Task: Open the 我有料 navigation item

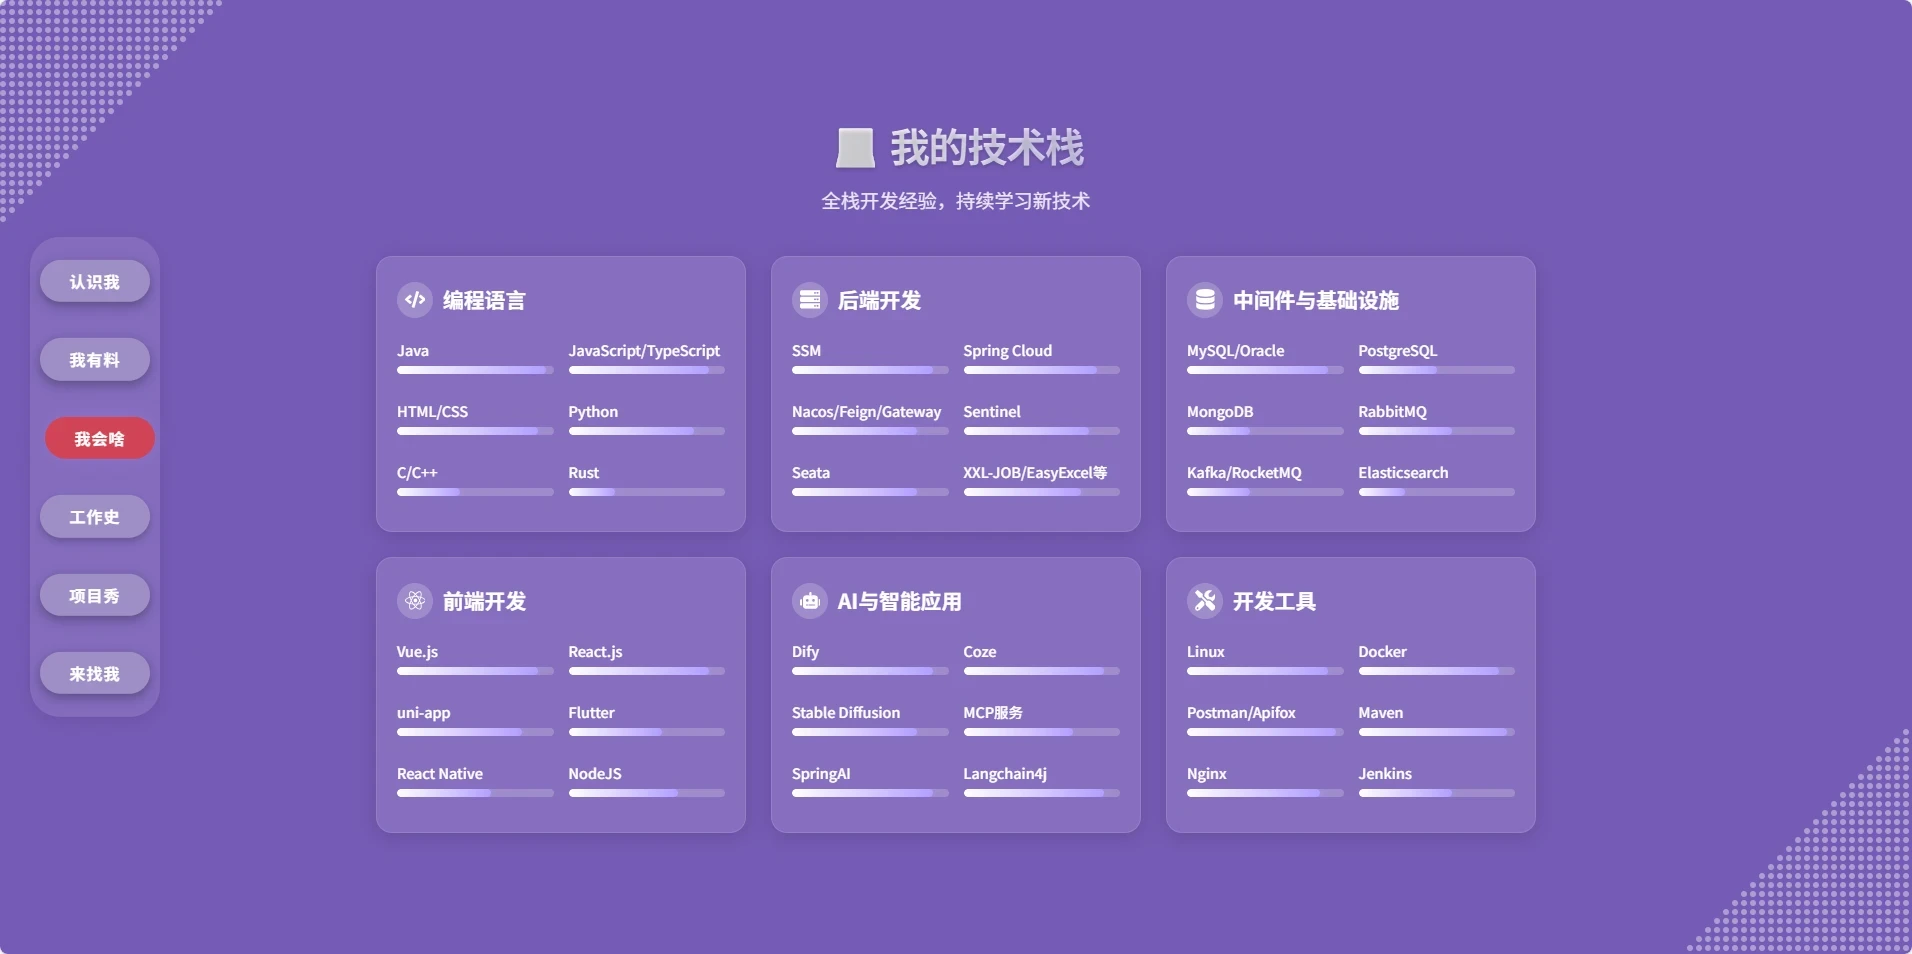Action: point(95,360)
